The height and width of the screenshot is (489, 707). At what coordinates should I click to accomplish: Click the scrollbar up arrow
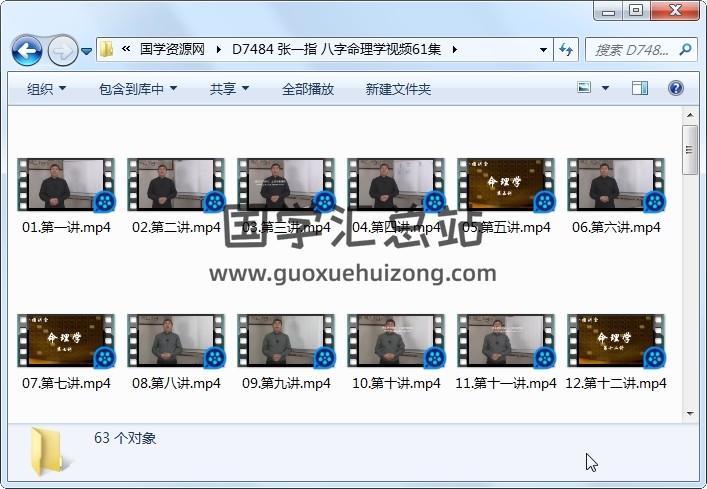pyautogui.click(x=690, y=115)
